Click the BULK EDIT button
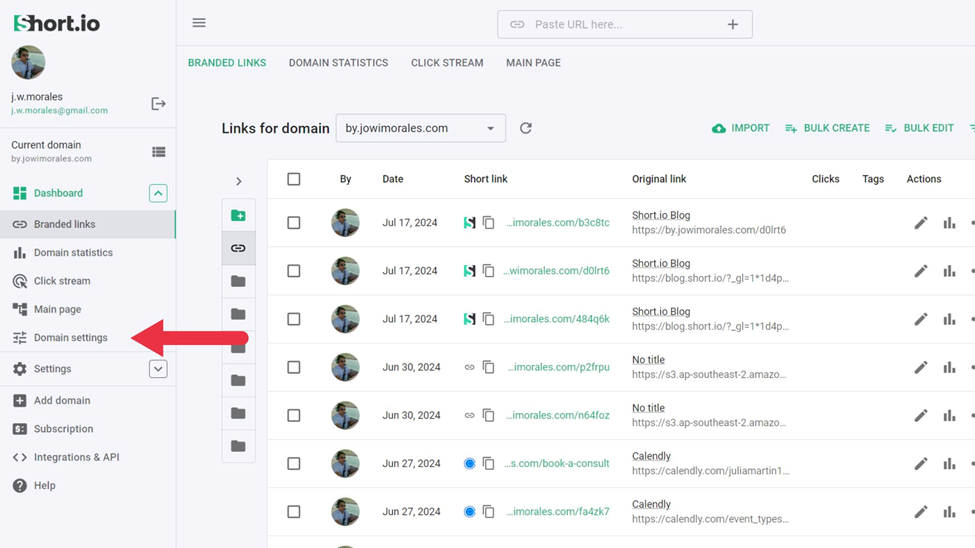The image size is (975, 548). (x=919, y=128)
